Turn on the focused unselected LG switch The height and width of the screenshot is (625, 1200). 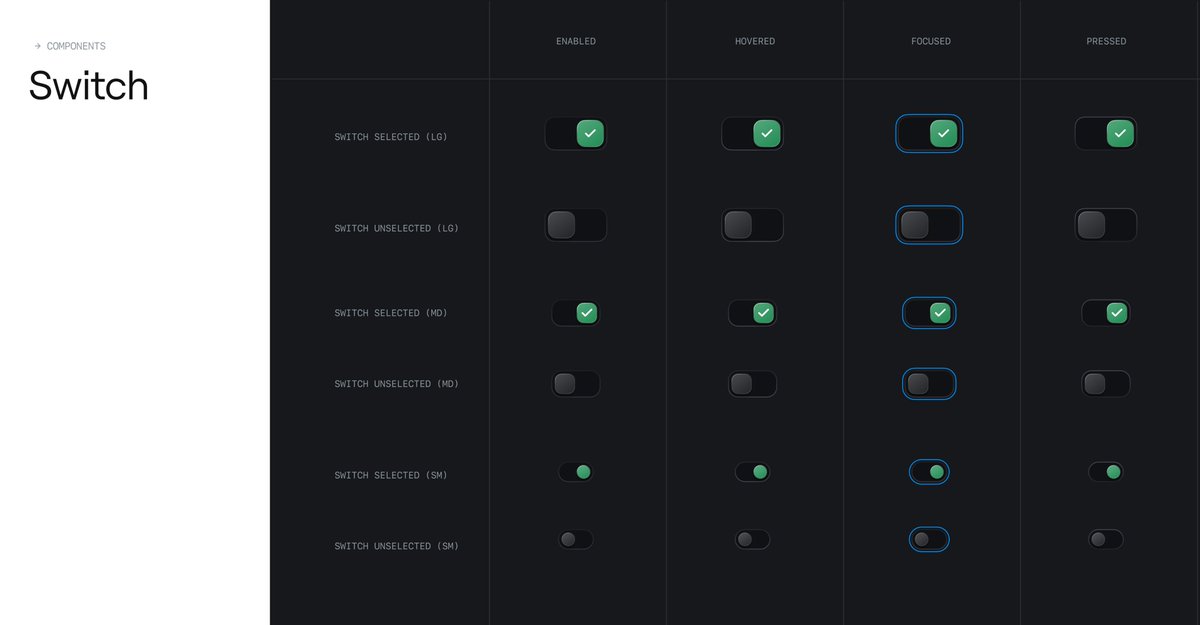pos(929,225)
